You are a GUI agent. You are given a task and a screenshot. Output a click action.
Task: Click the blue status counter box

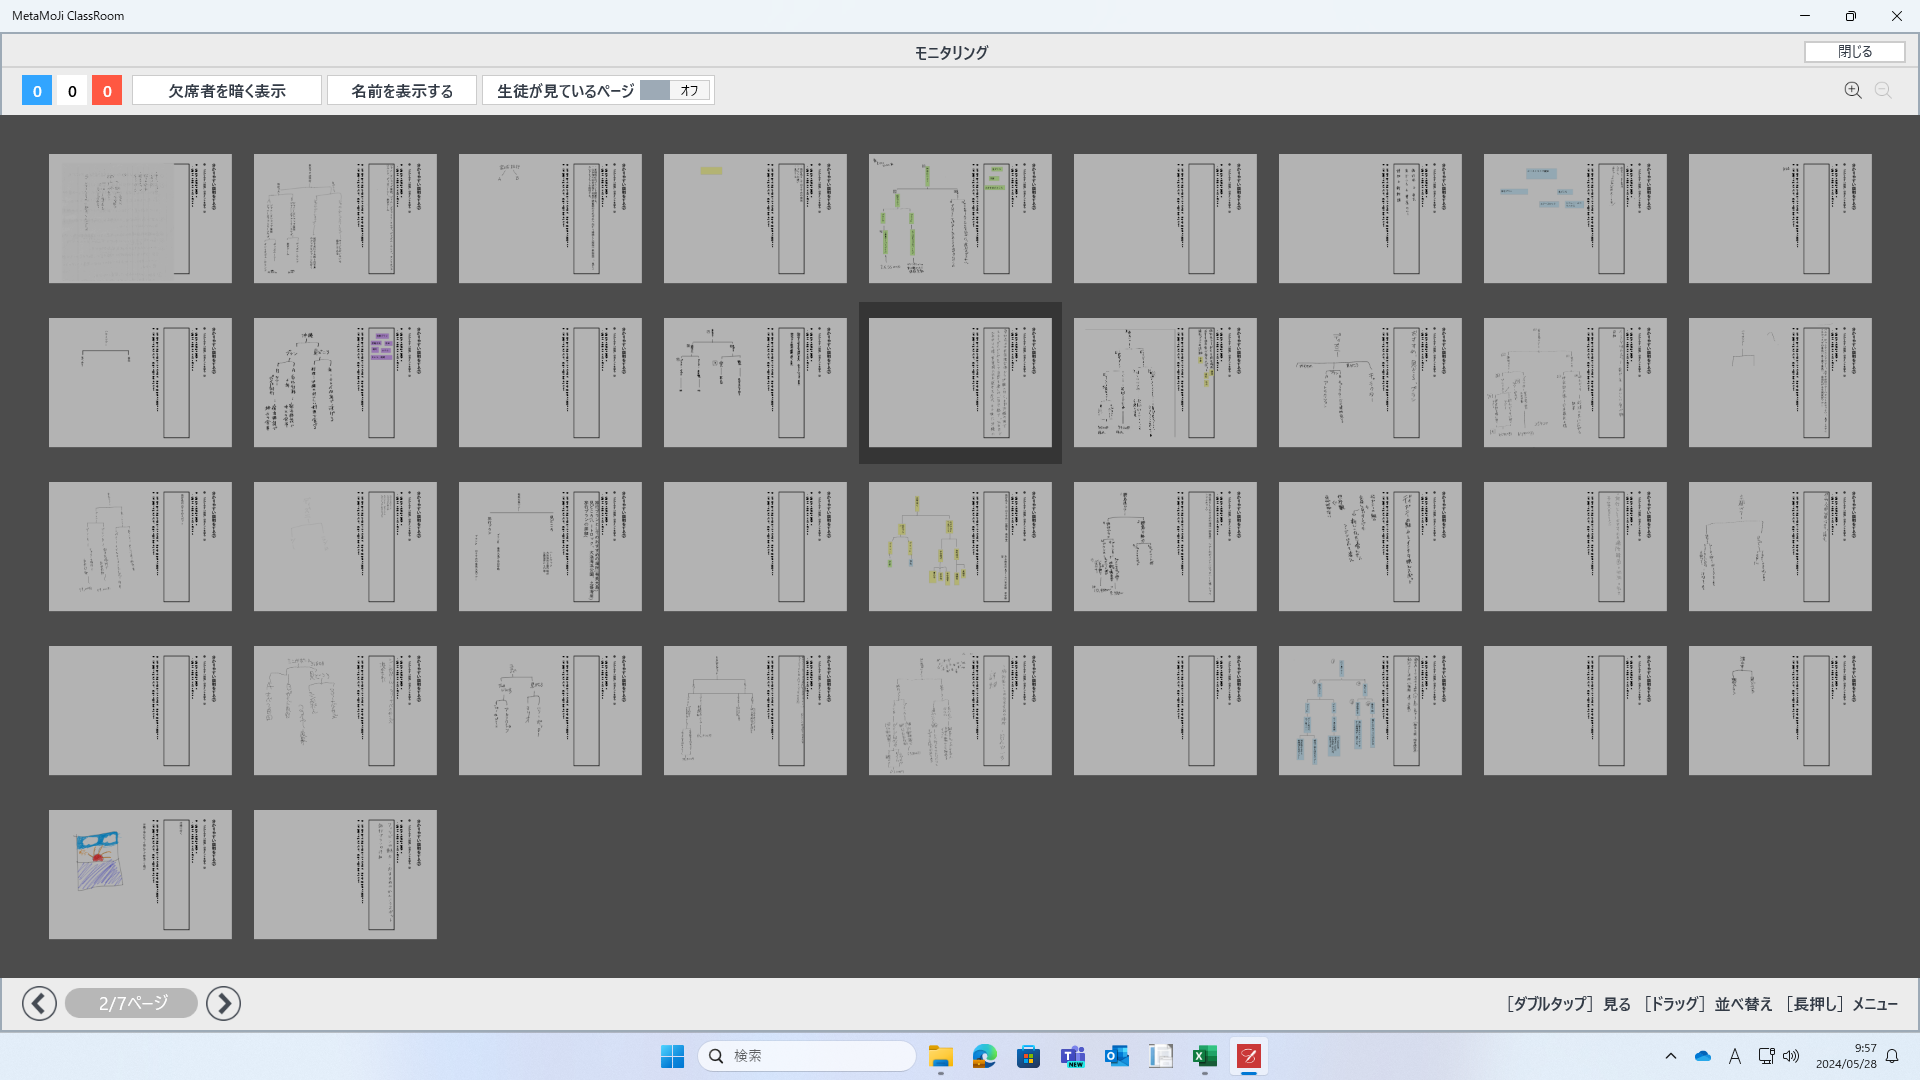pyautogui.click(x=37, y=91)
